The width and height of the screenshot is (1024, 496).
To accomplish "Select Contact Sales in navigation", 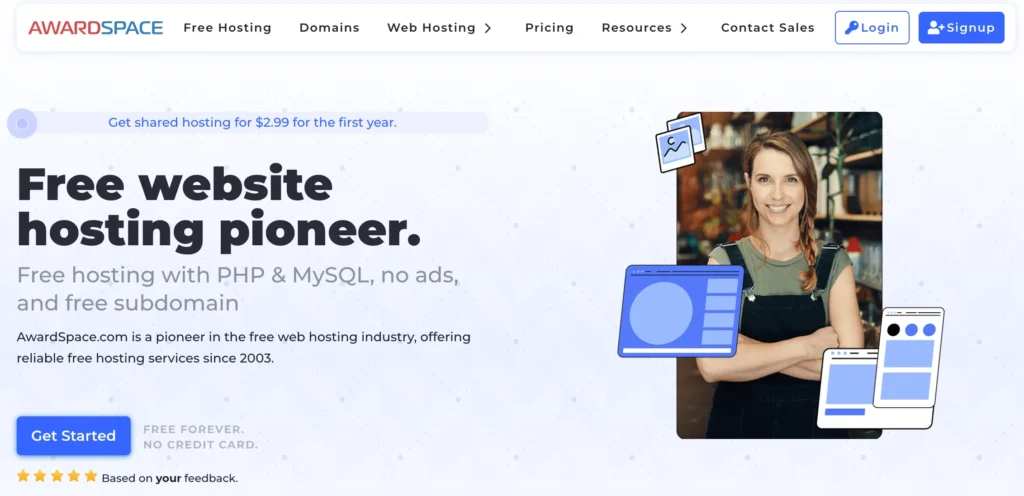I will click(x=767, y=27).
